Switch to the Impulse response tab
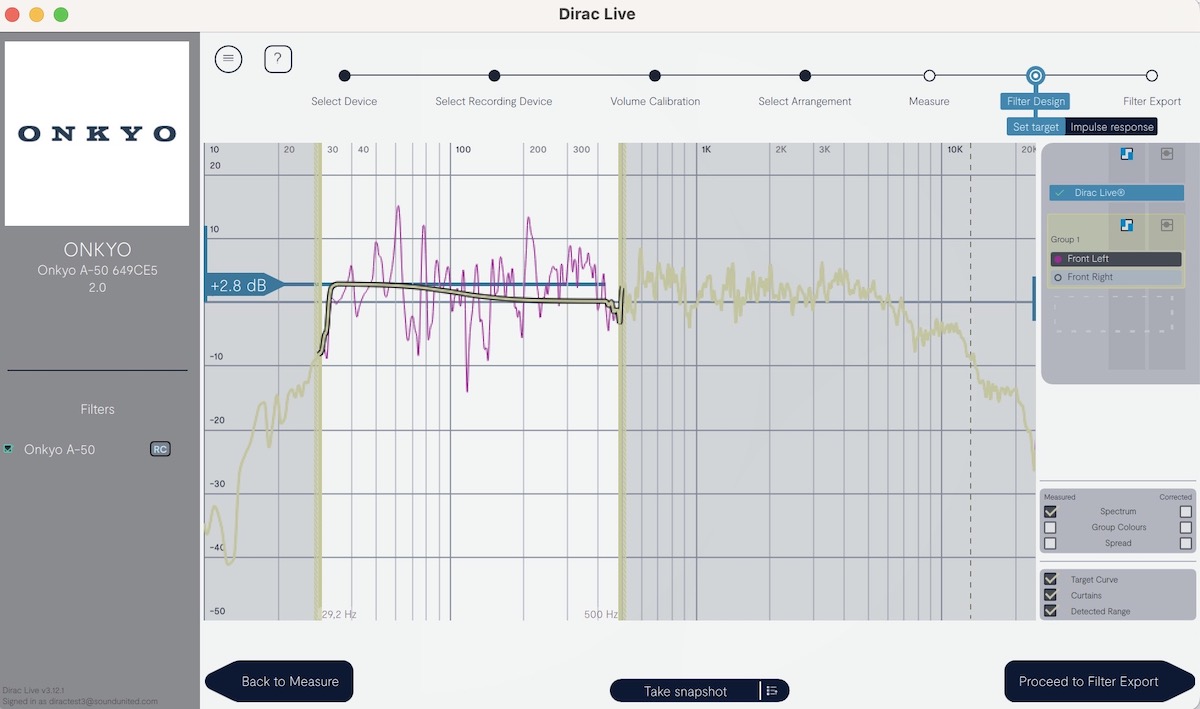Screen dimensions: 1200x709 1111,127
